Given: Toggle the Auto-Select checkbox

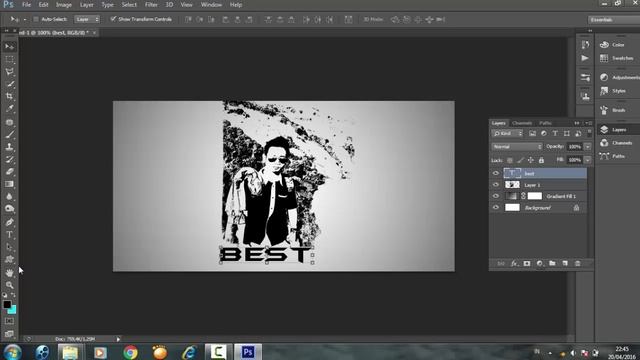Looking at the screenshot, I should 36,19.
